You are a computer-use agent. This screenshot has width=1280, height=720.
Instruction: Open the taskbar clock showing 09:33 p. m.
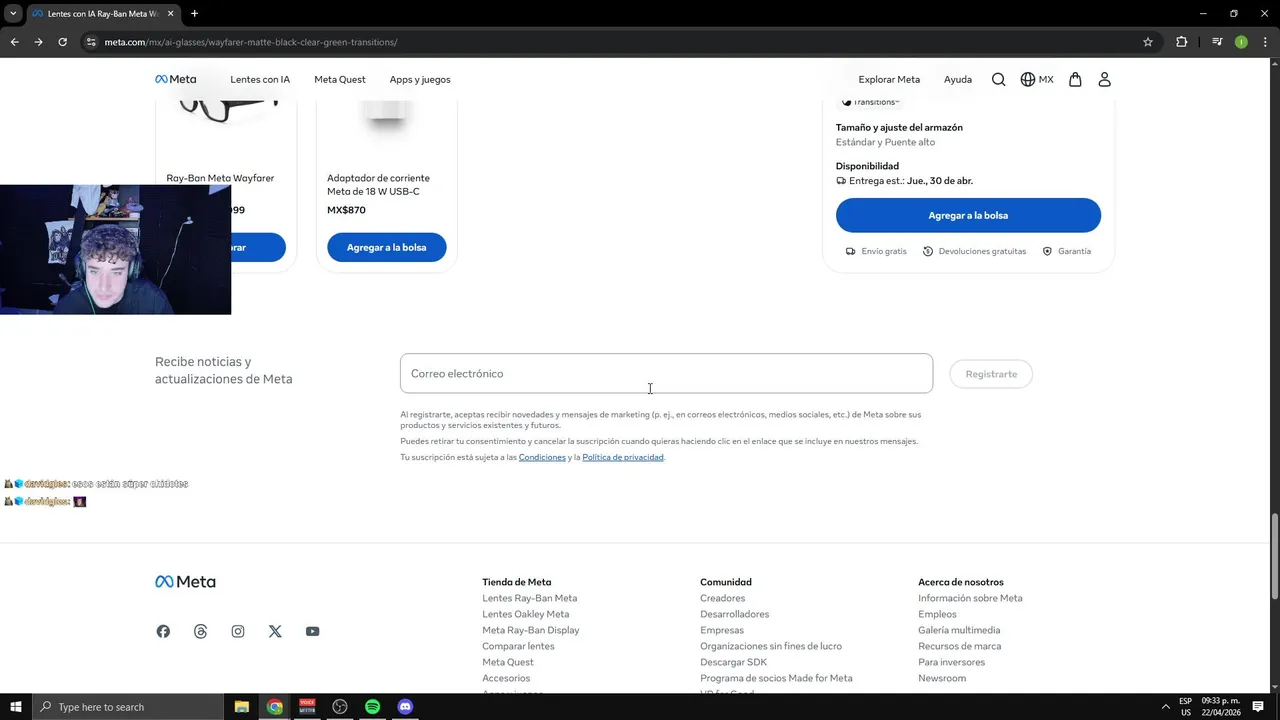point(1219,707)
